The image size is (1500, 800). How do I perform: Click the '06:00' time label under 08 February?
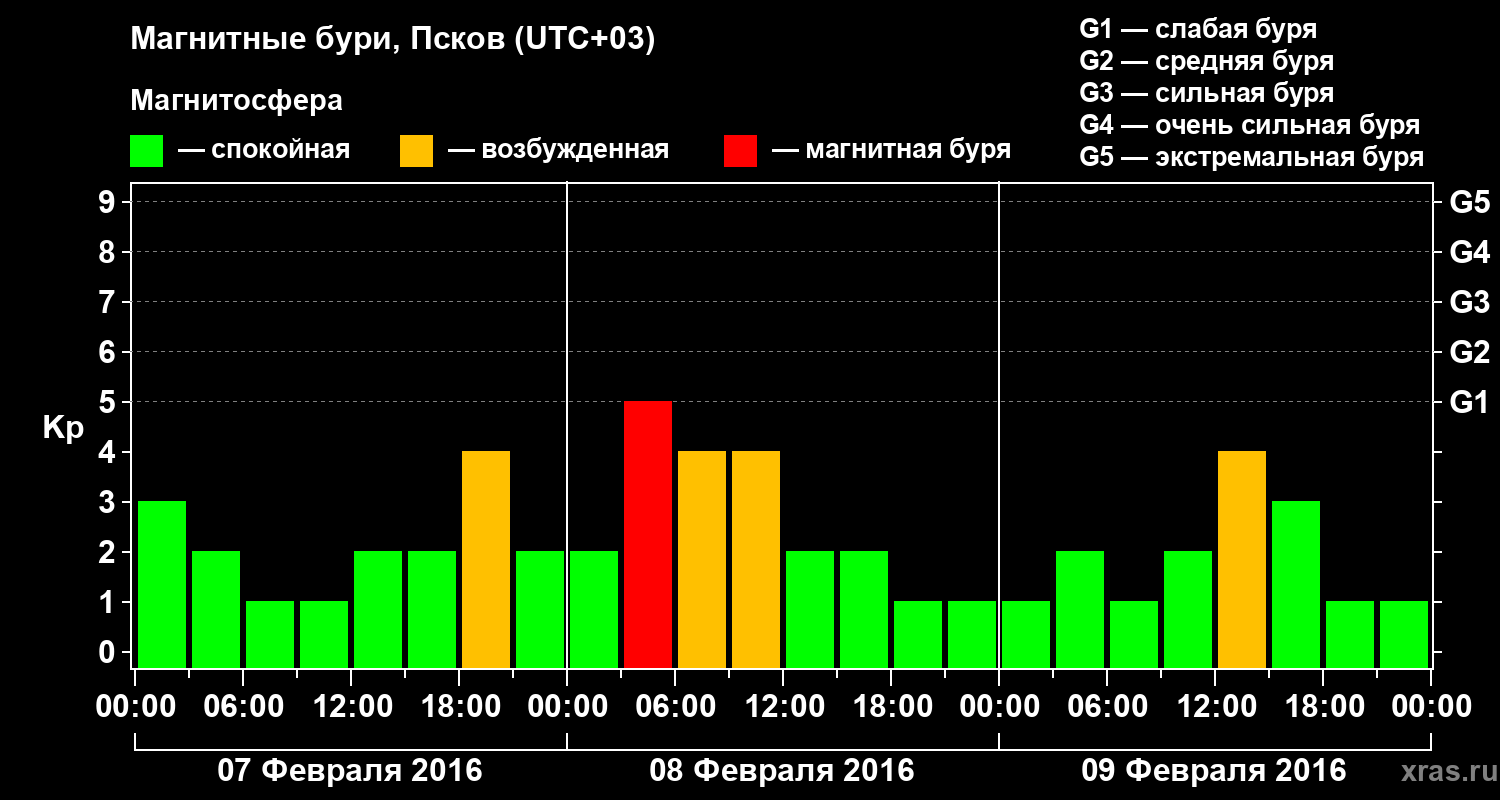[675, 707]
